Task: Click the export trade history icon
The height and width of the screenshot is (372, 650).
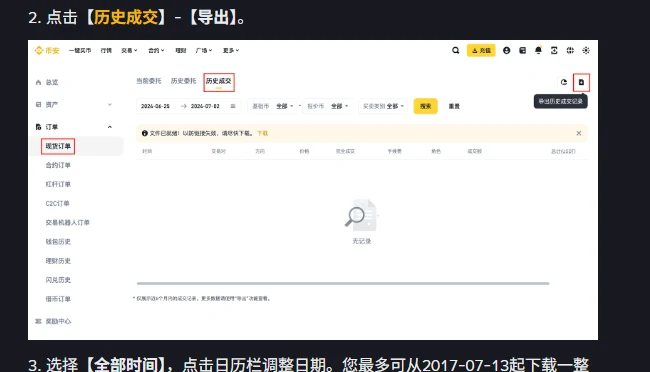Action: tap(581, 82)
